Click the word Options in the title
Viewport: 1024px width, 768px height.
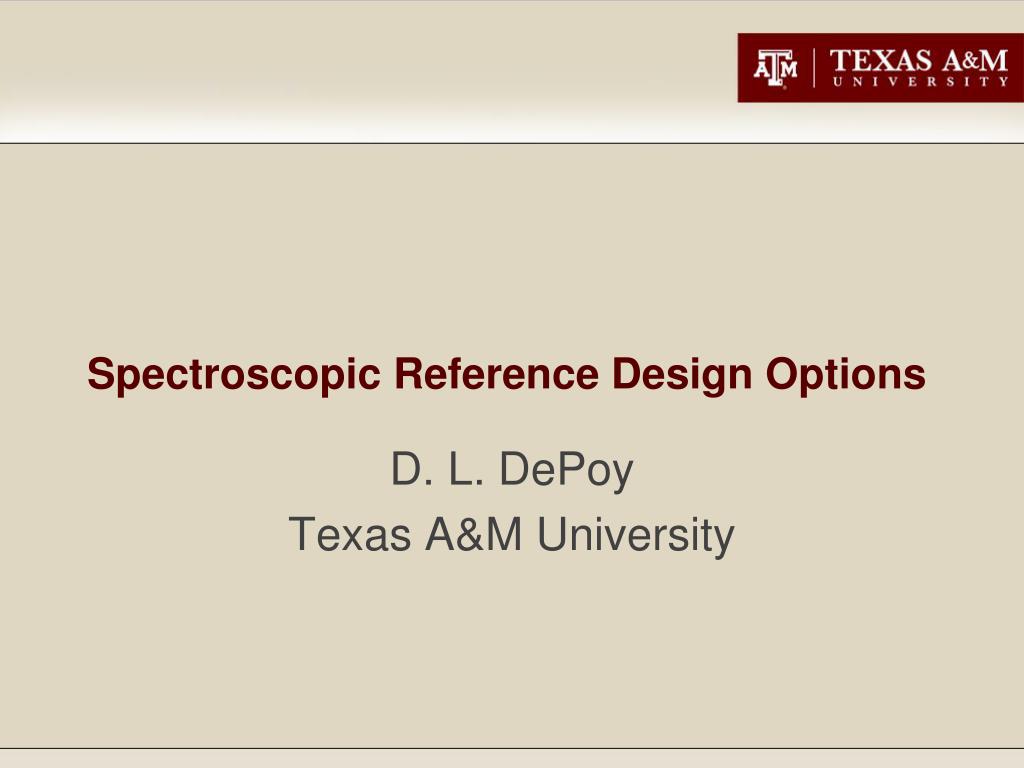[x=846, y=375]
